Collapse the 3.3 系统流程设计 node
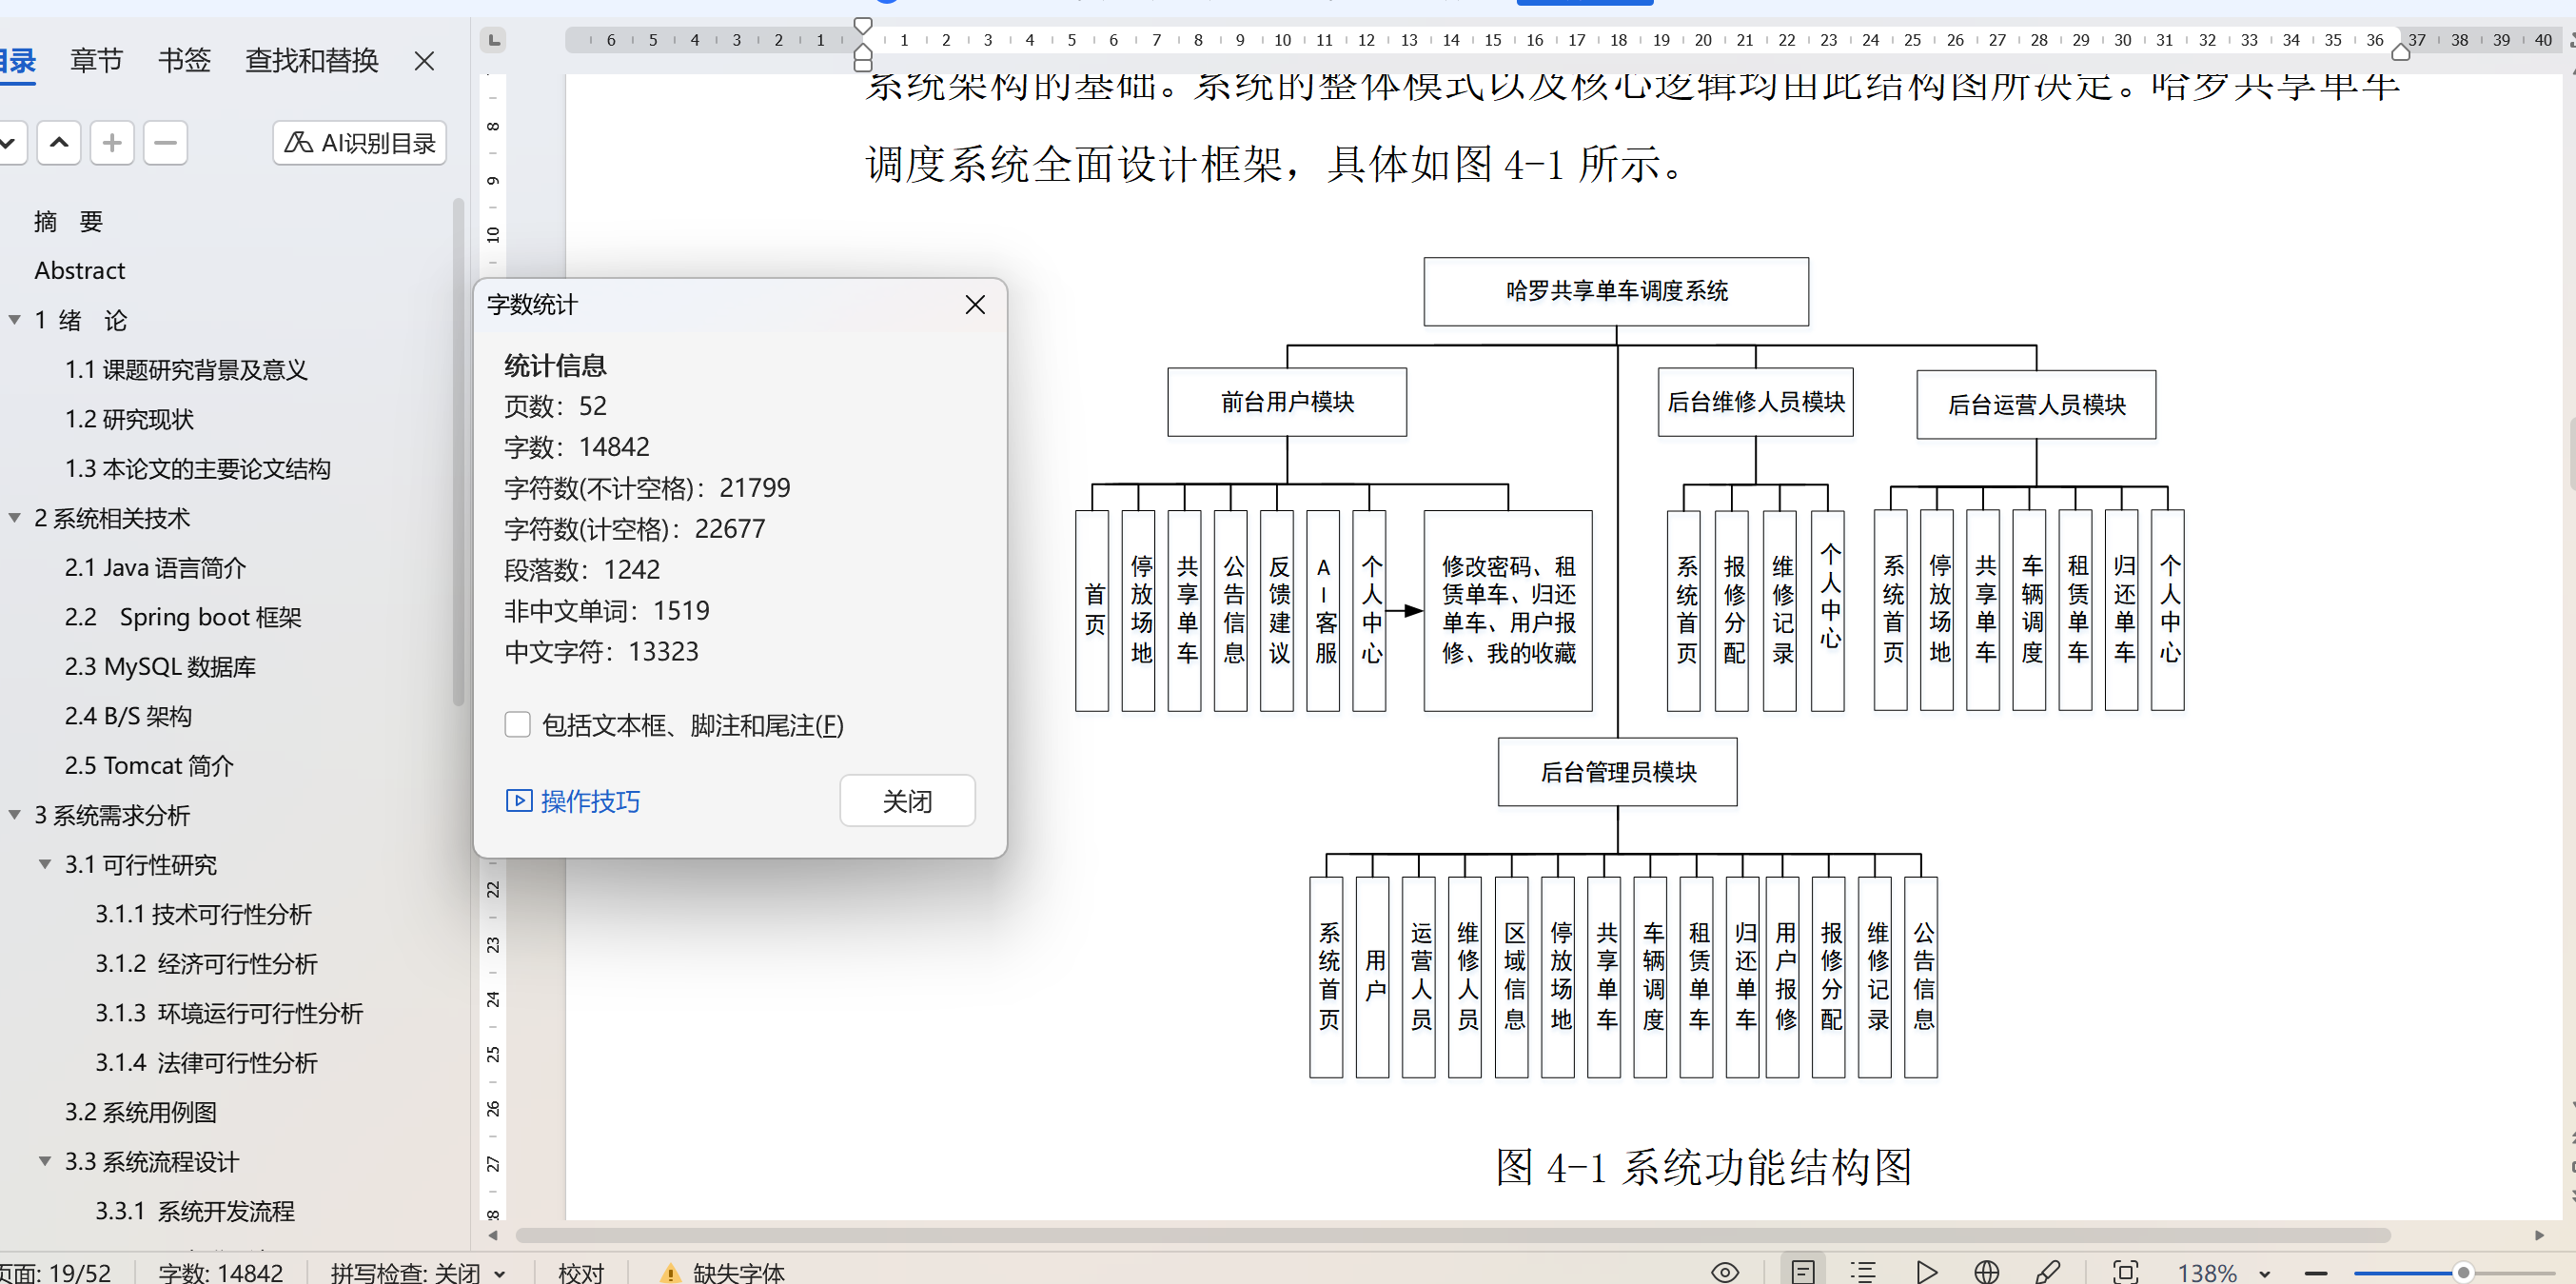 pos(45,1161)
